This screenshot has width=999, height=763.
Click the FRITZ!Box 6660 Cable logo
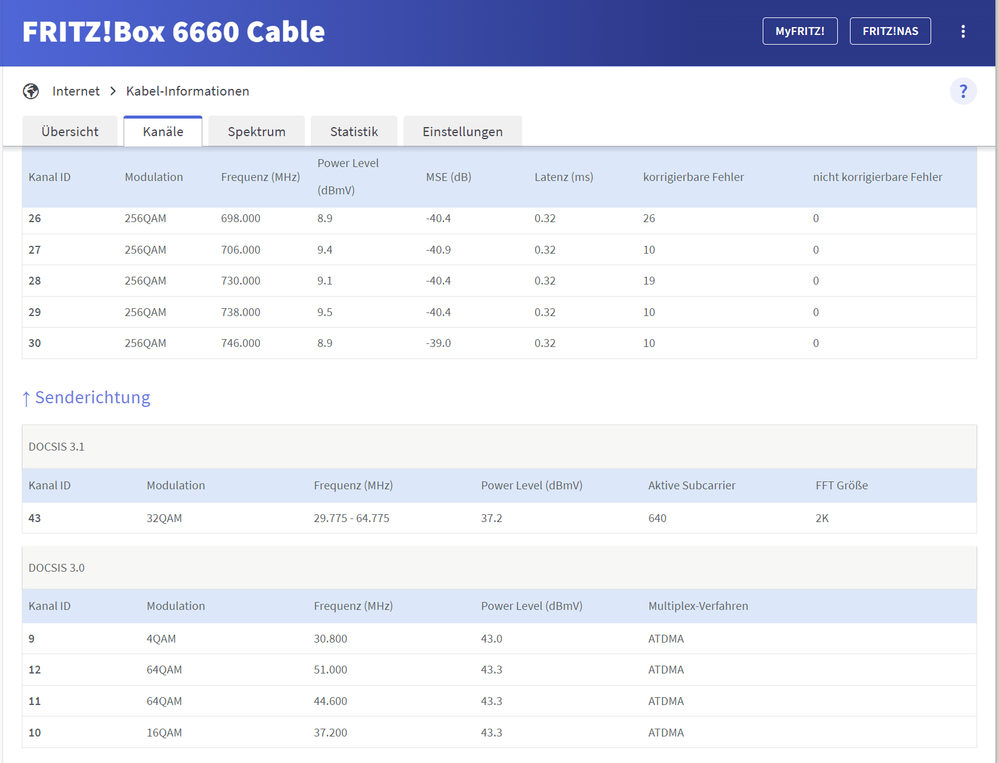point(174,32)
